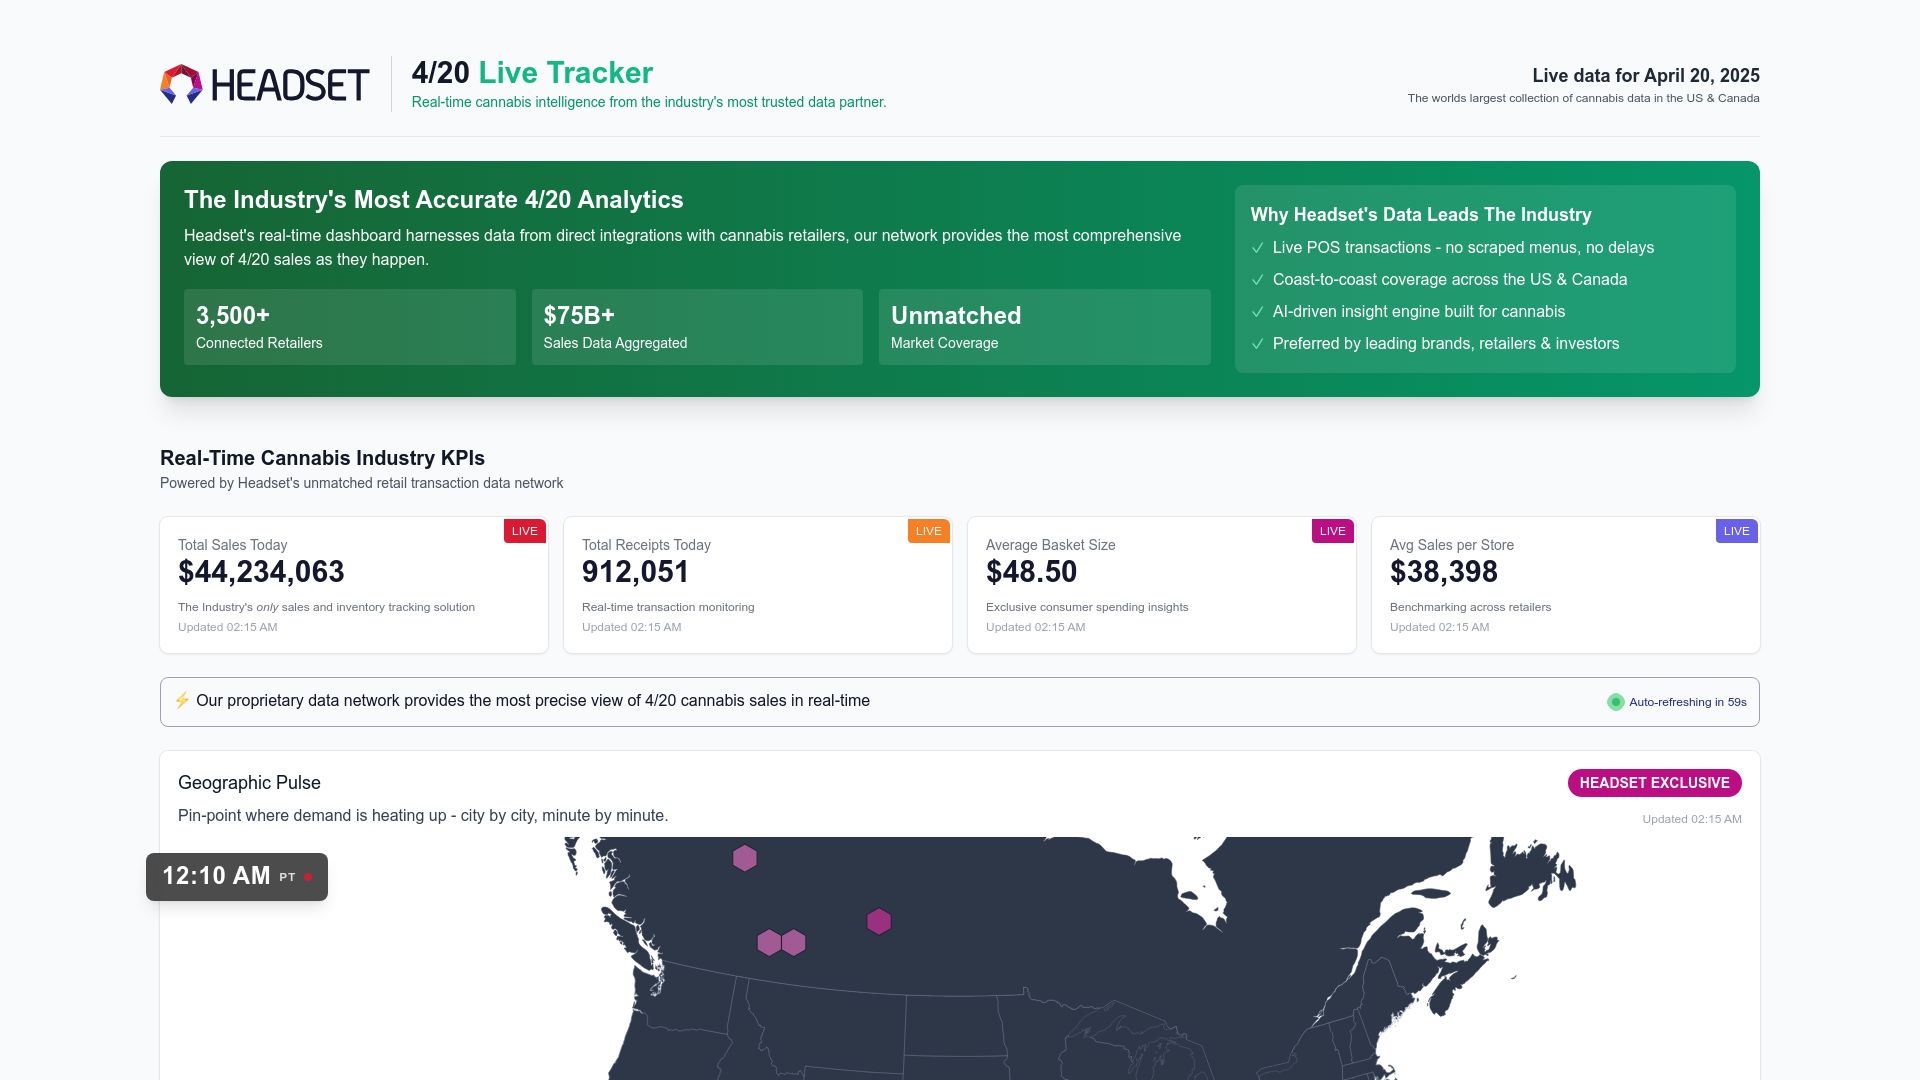This screenshot has width=1920, height=1080.
Task: Click Why Headset's Data Leads The Industry heading
Action: pos(1421,215)
